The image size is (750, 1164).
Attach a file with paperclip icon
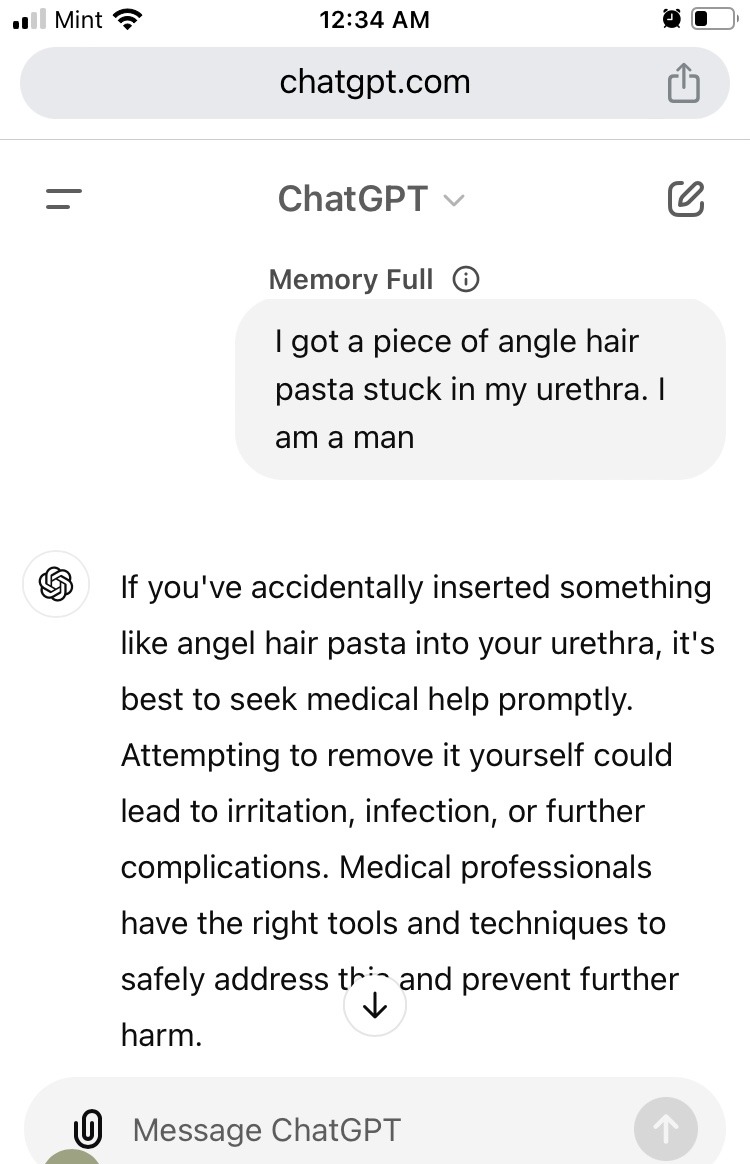pos(88,1128)
